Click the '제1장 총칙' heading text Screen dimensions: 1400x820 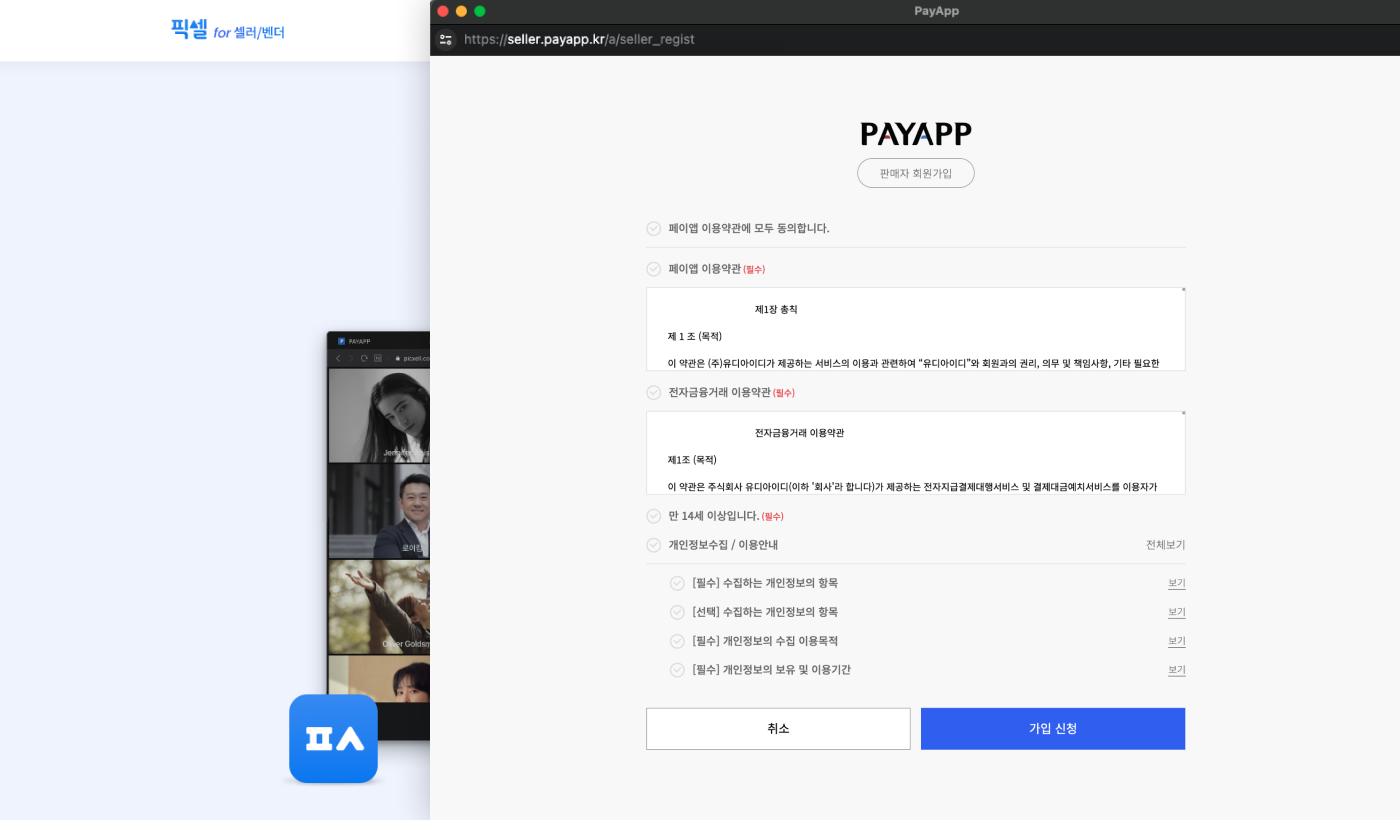[x=776, y=310]
